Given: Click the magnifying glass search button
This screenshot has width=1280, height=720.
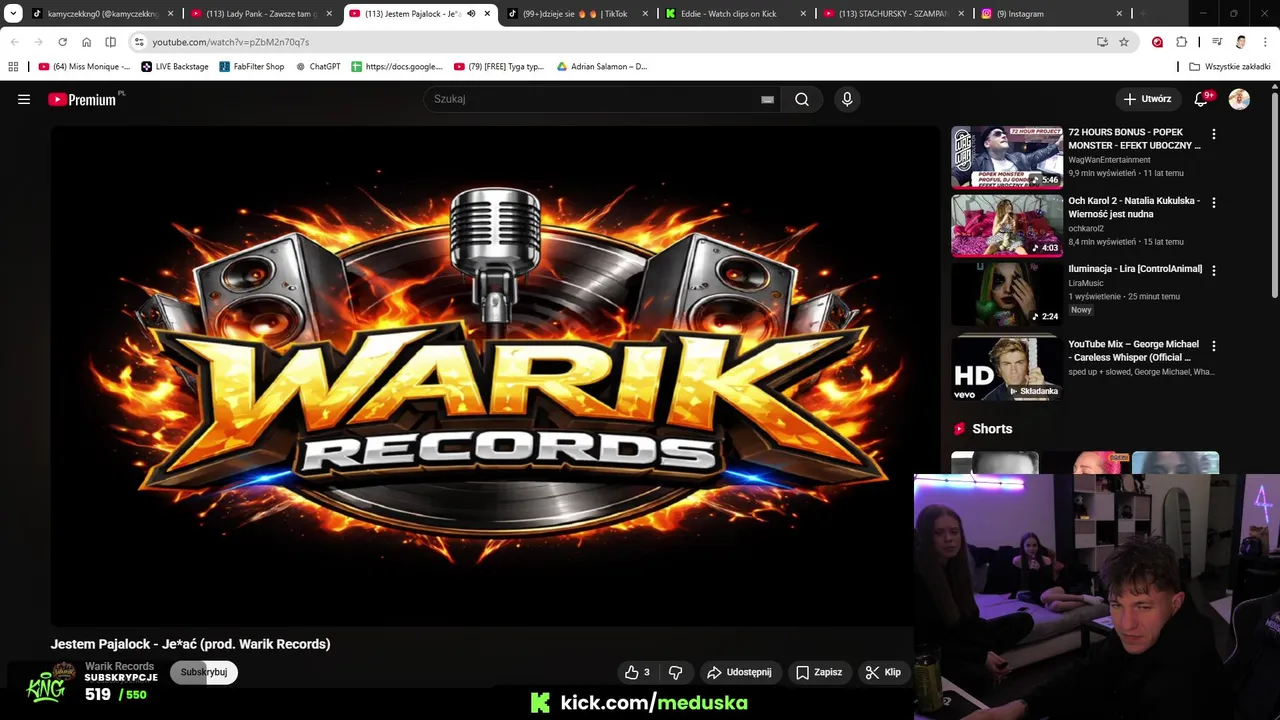Looking at the screenshot, I should [x=802, y=99].
